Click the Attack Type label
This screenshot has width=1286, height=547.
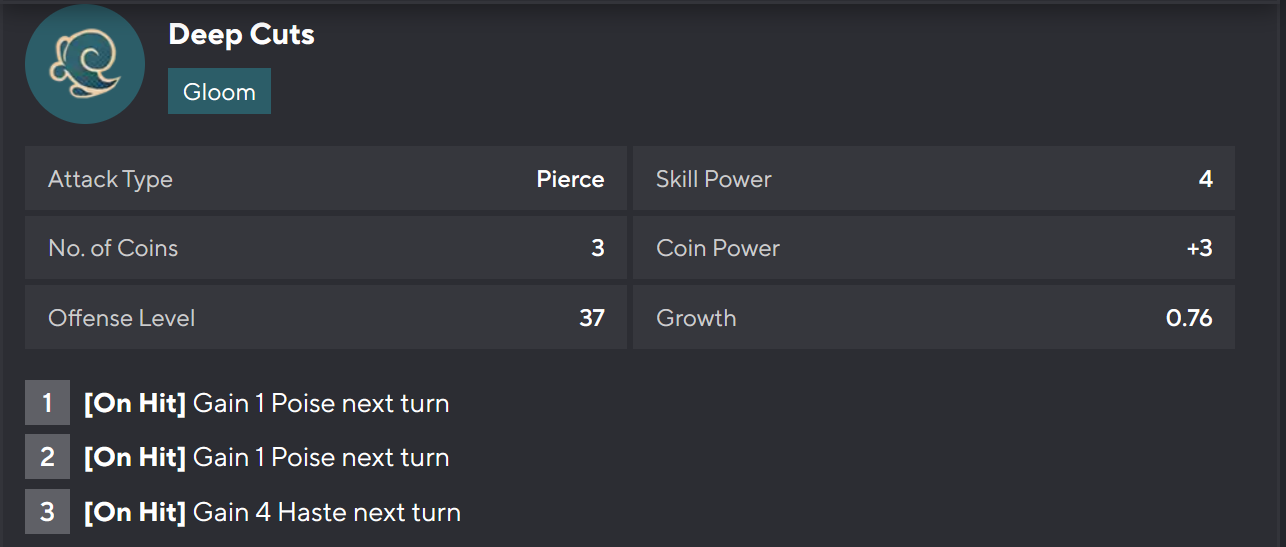click(x=110, y=179)
